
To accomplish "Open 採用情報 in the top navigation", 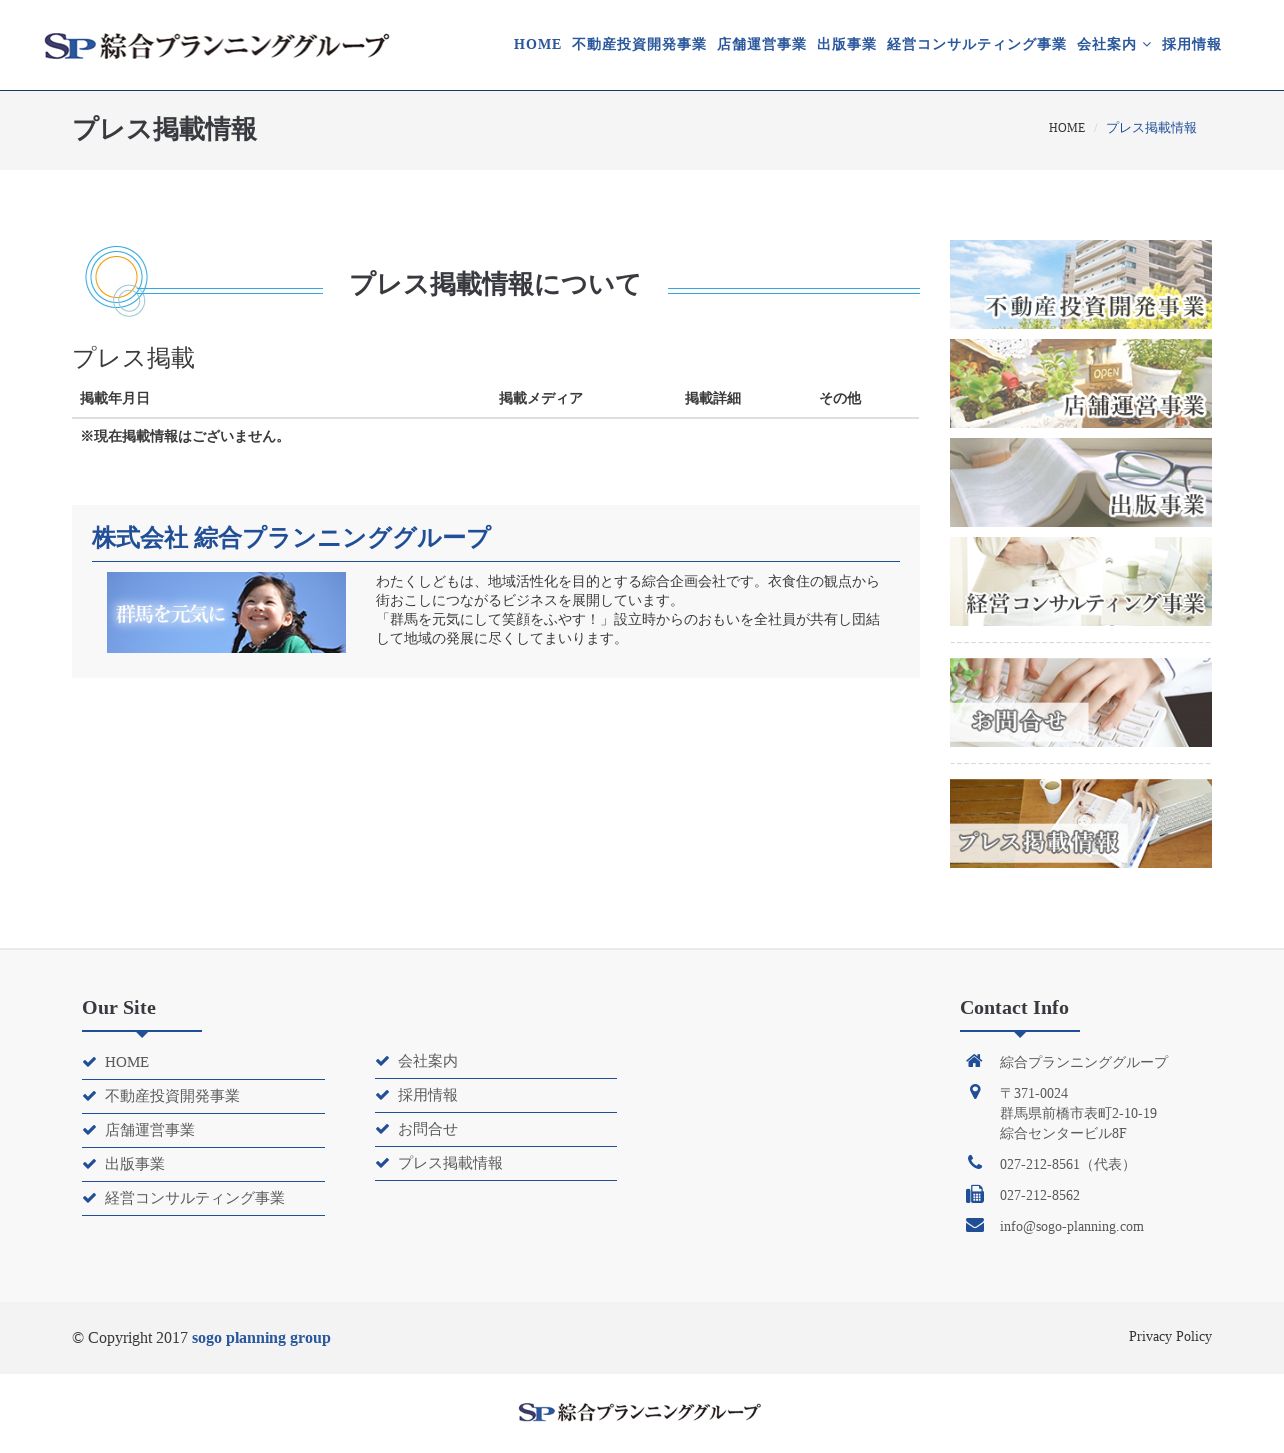I will point(1191,44).
